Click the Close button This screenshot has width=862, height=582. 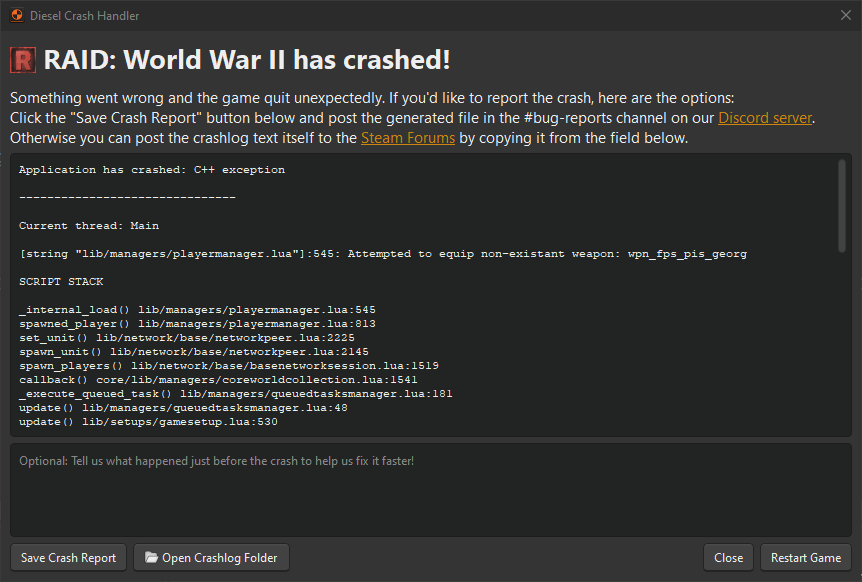click(x=728, y=558)
